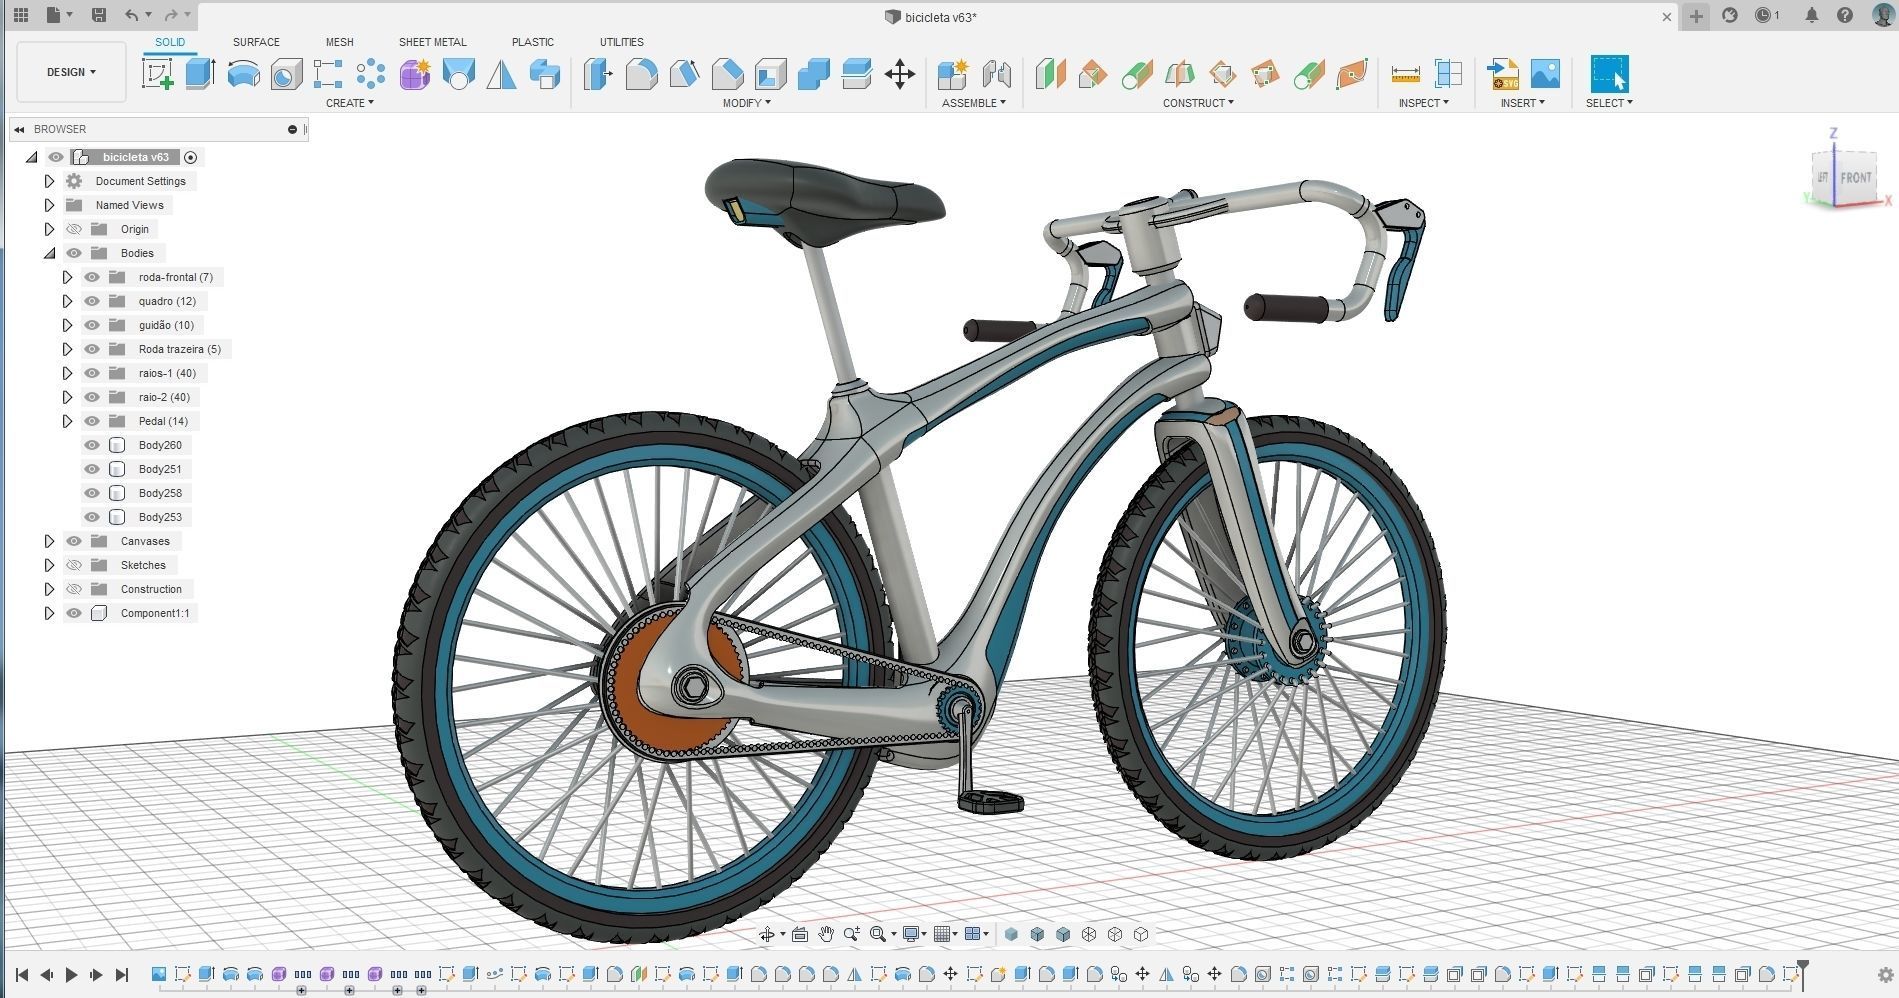The image size is (1899, 998).
Task: Click the Save icon
Action: 98,15
